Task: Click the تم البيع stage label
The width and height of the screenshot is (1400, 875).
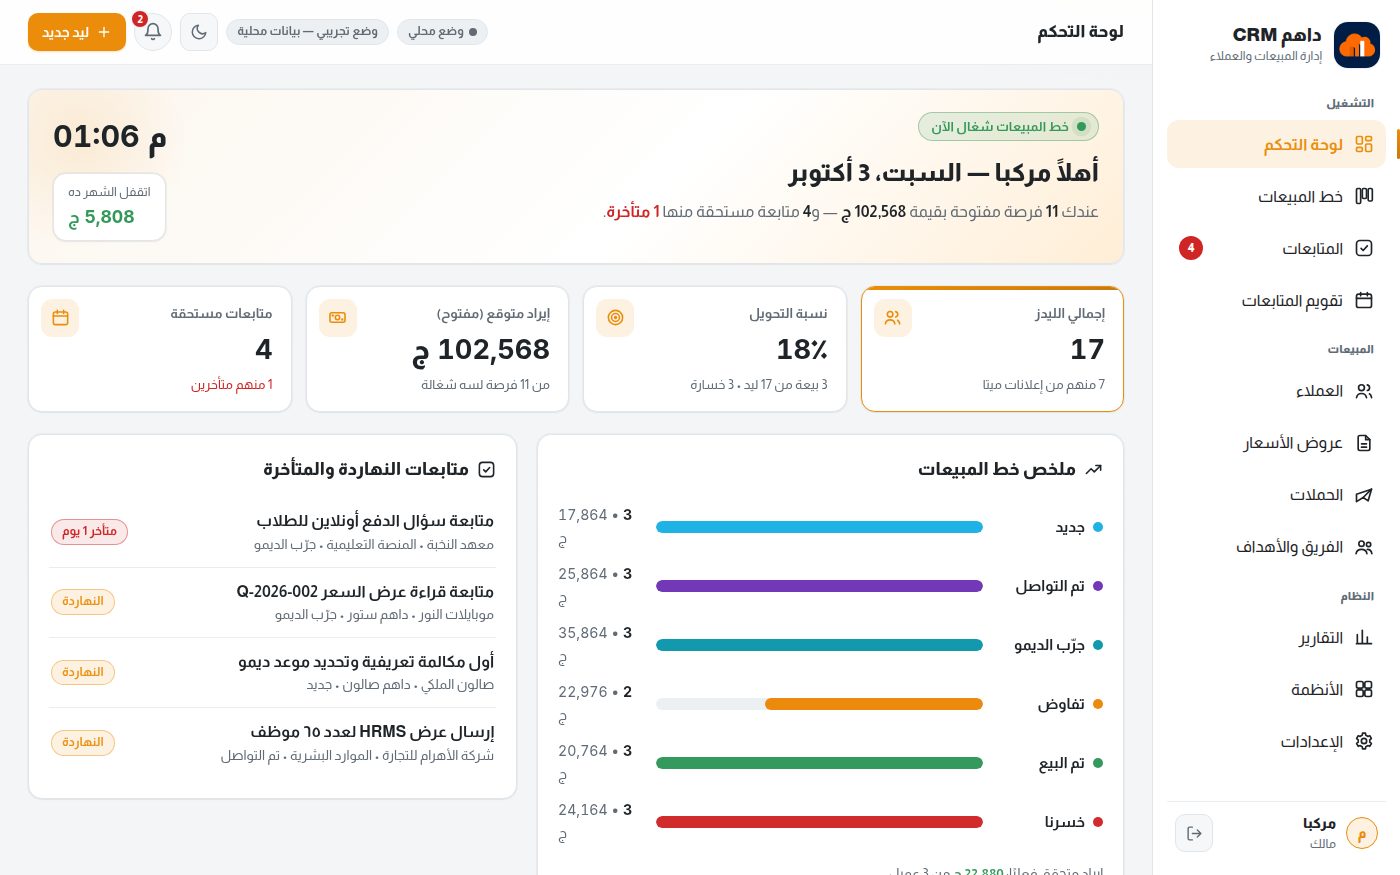Action: [1062, 764]
